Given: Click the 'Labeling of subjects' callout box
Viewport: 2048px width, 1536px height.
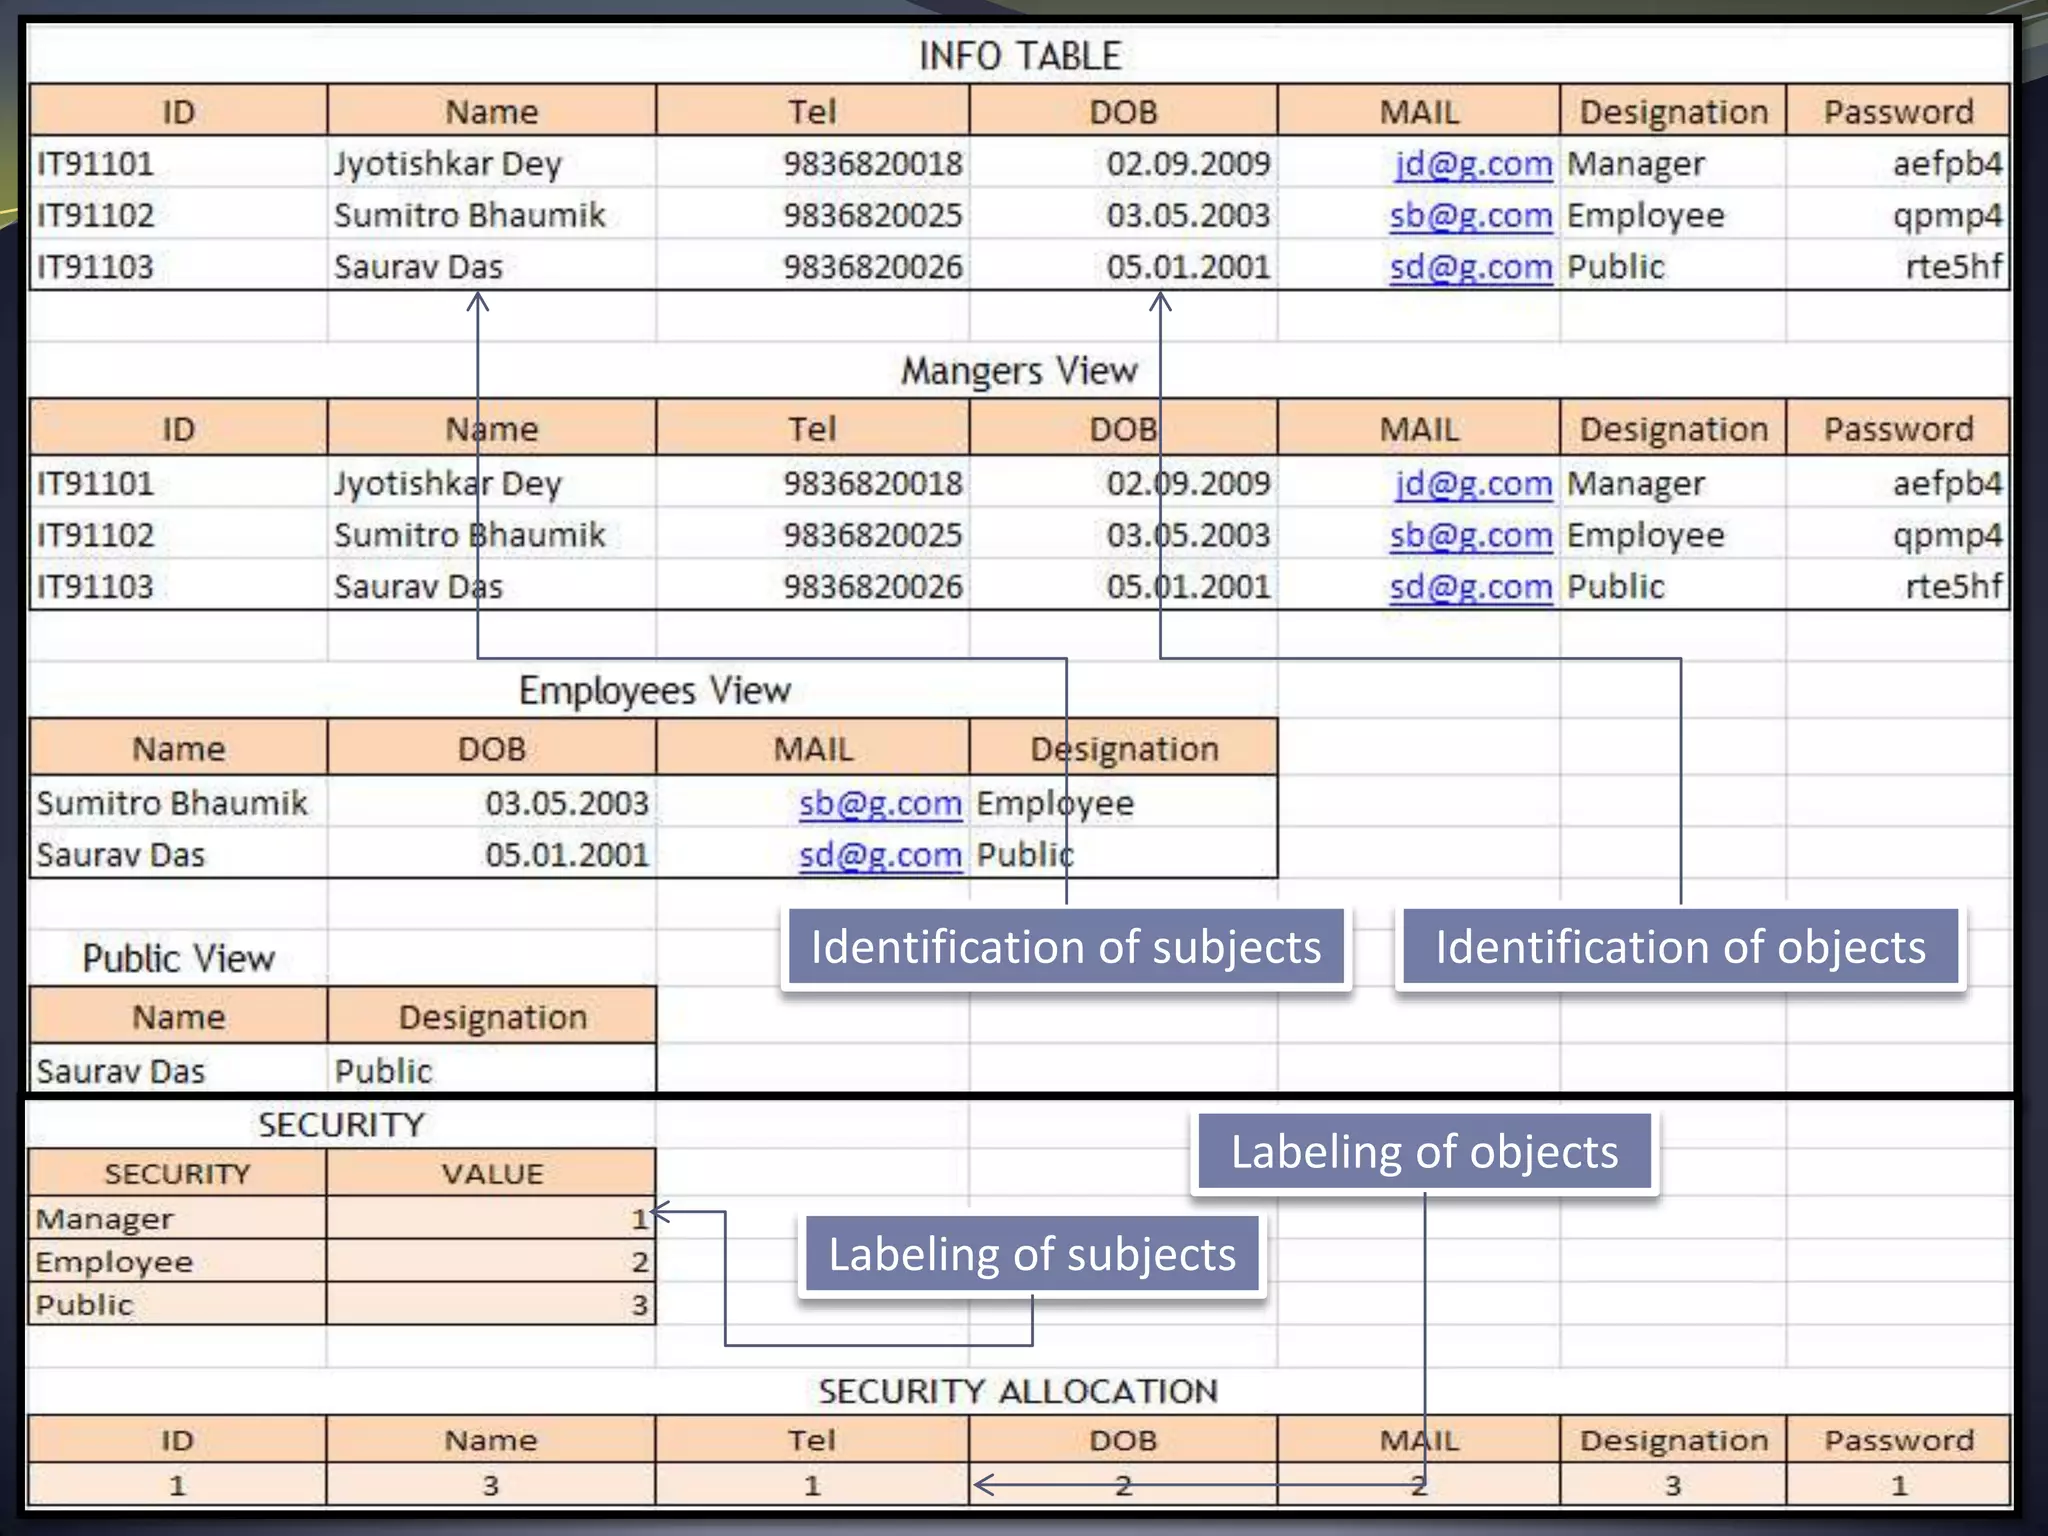Looking at the screenshot, I should pos(1032,1254).
